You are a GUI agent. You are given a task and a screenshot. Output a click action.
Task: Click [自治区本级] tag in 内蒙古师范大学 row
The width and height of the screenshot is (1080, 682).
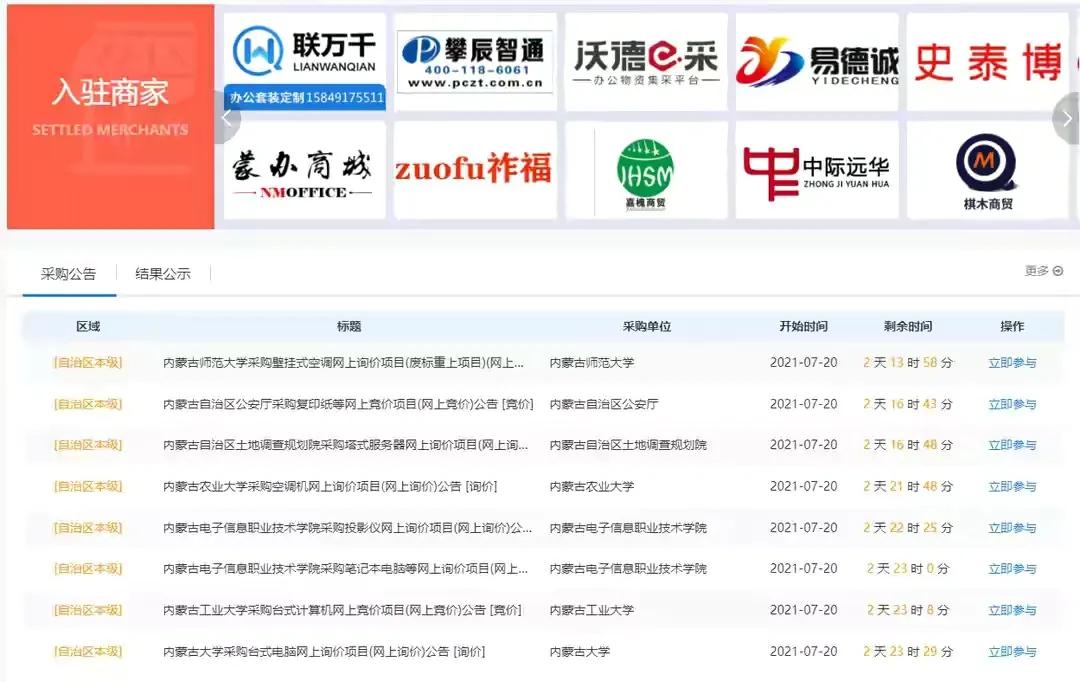pyautogui.click(x=88, y=362)
